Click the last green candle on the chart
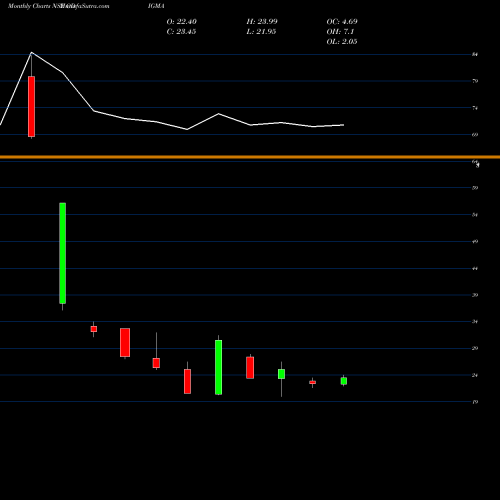 coord(344,381)
